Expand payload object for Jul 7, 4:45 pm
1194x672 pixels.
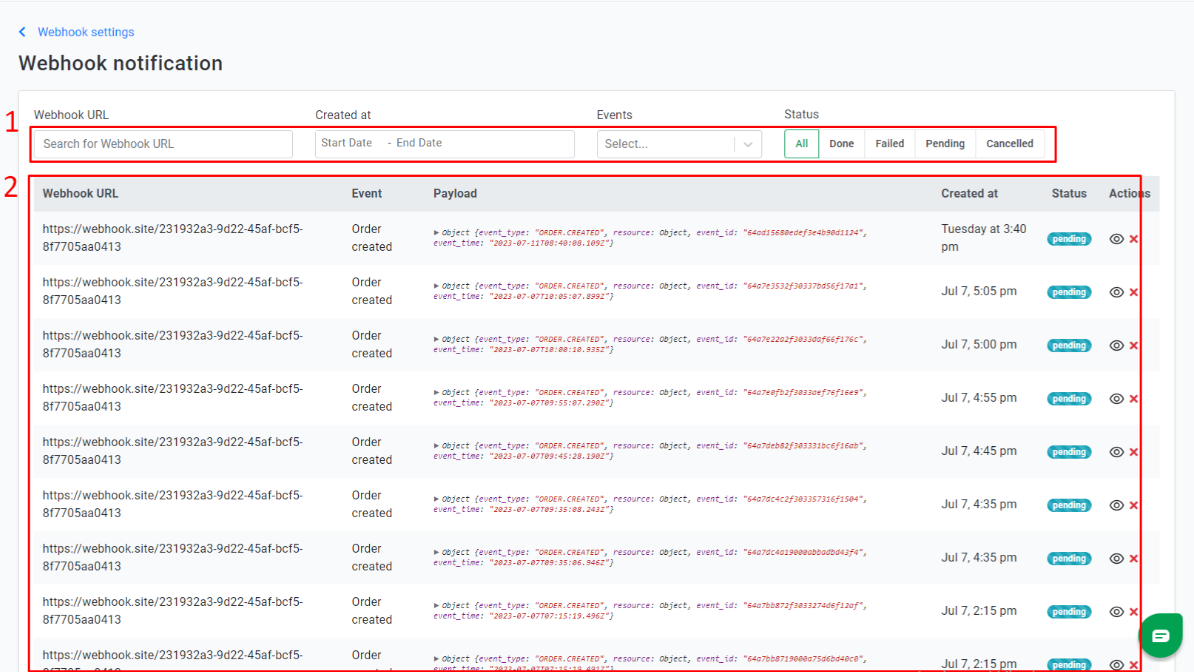pyautogui.click(x=436, y=446)
